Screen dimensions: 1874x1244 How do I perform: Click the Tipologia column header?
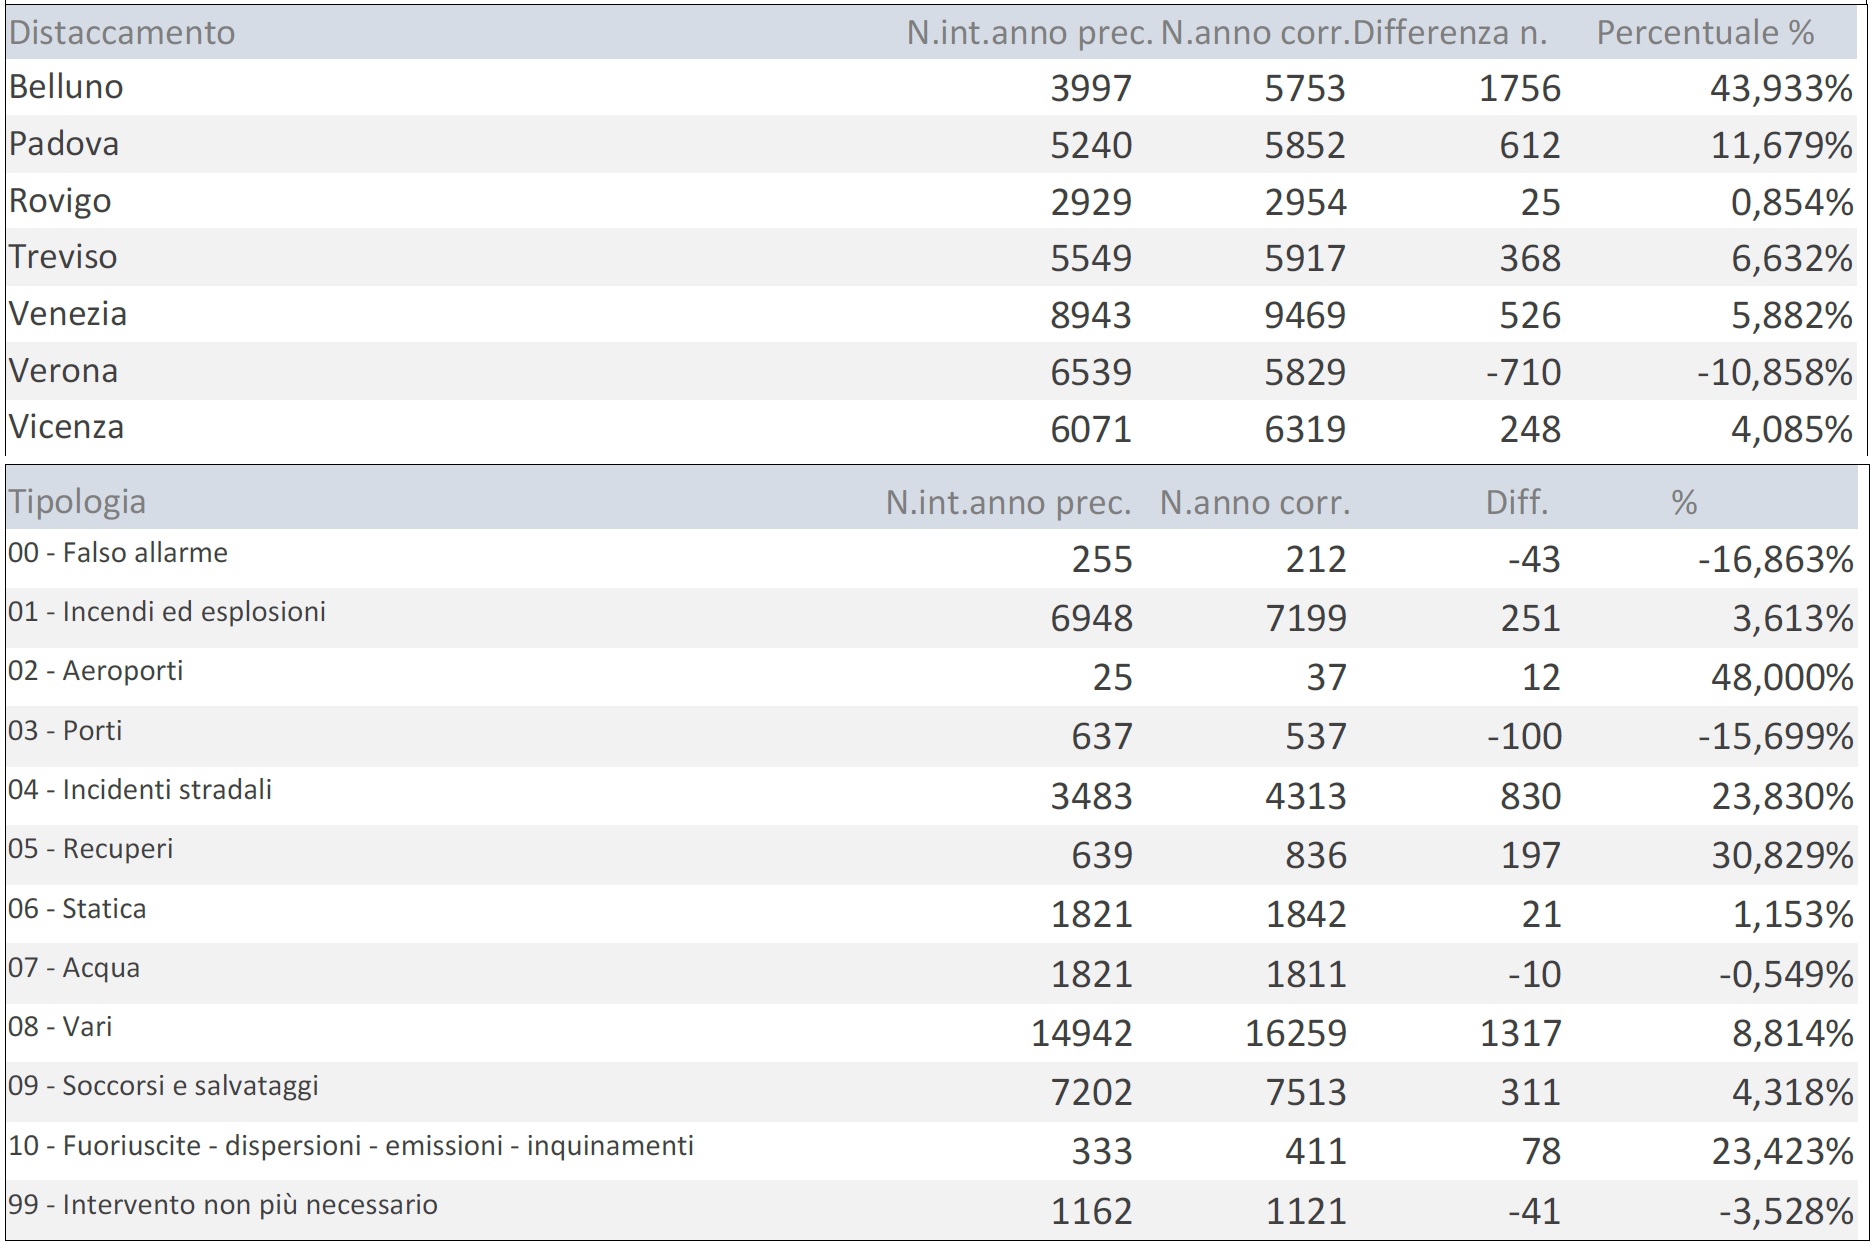coord(77,501)
